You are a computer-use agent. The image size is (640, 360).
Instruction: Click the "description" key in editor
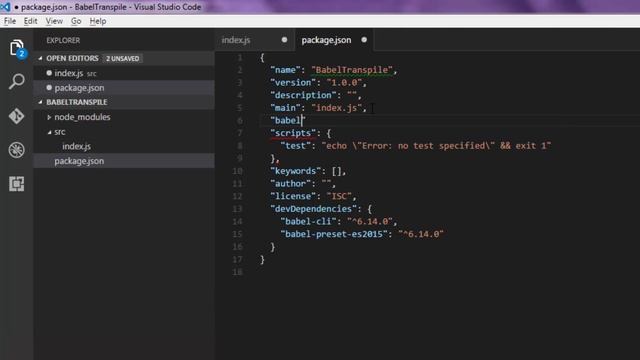click(x=303, y=95)
